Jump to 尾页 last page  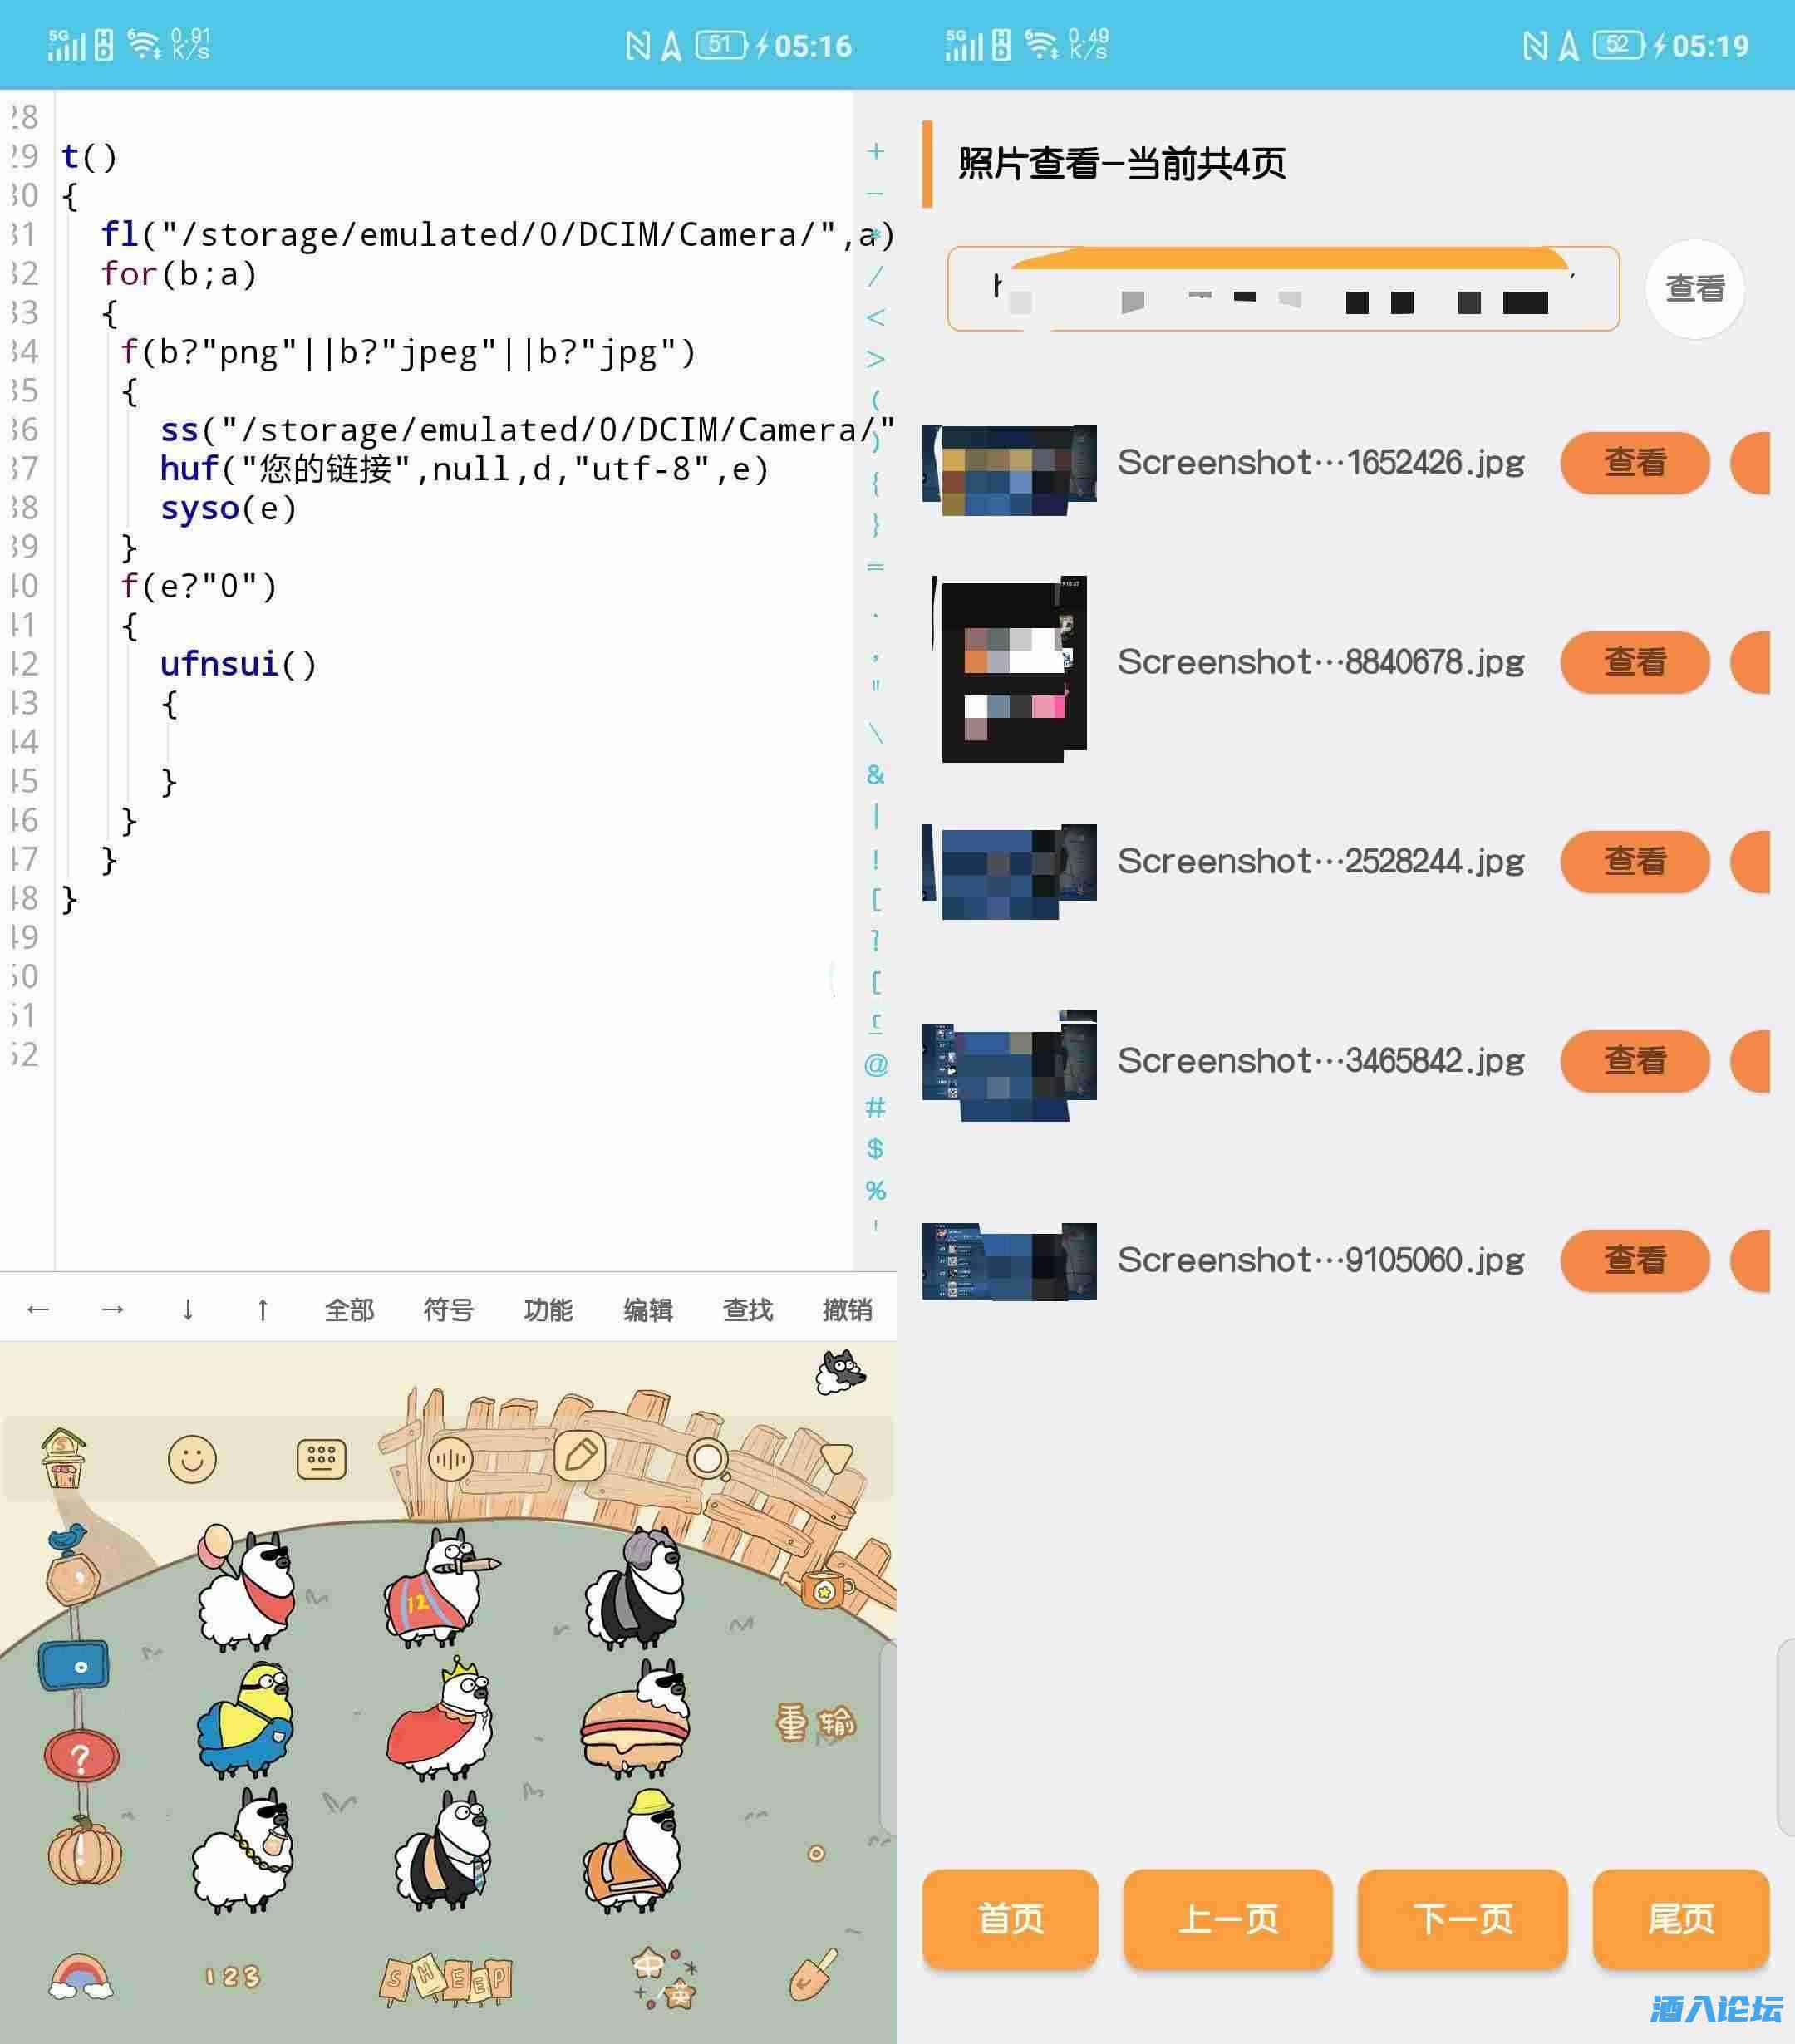tap(1680, 1918)
